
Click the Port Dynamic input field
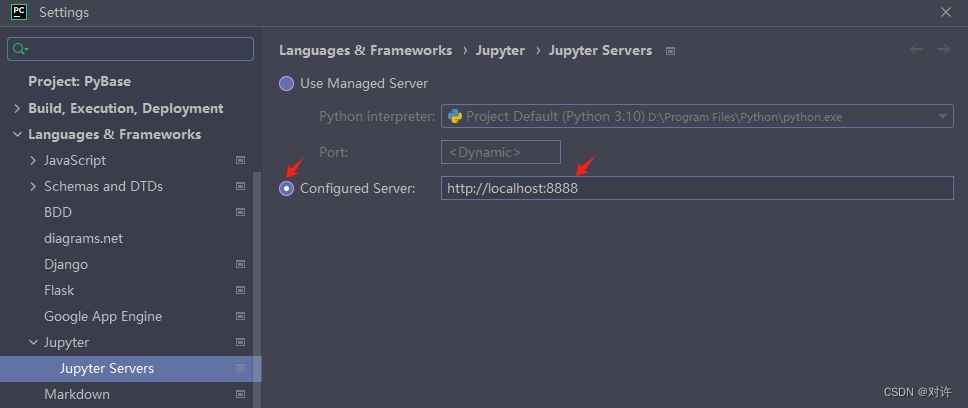tap(501, 152)
